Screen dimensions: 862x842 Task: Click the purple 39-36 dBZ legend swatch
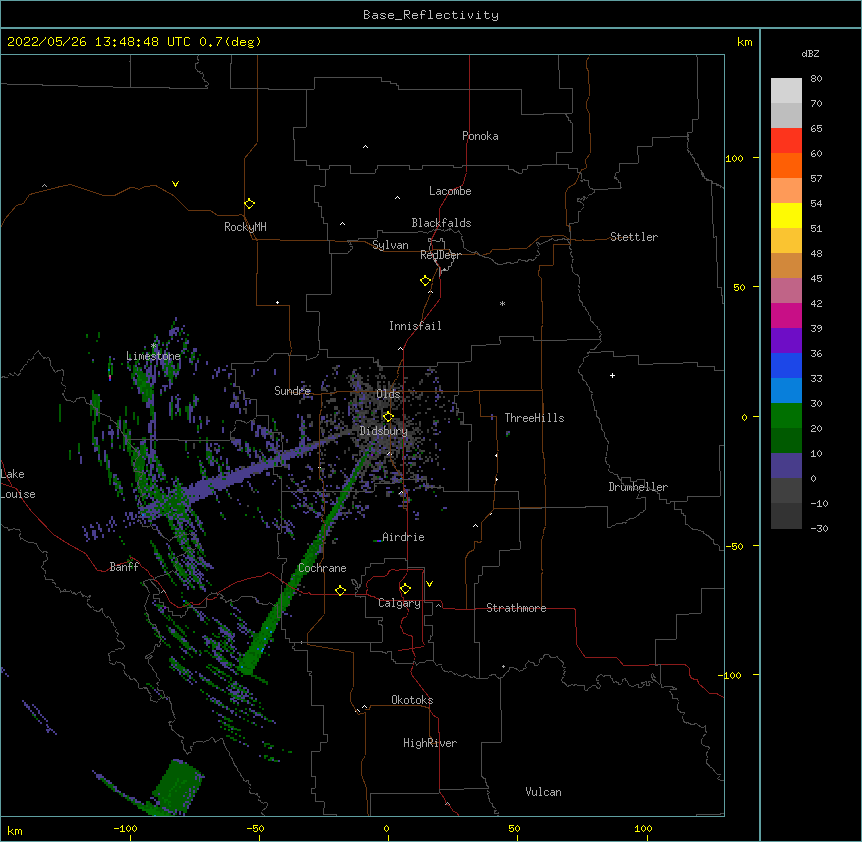[x=786, y=341]
